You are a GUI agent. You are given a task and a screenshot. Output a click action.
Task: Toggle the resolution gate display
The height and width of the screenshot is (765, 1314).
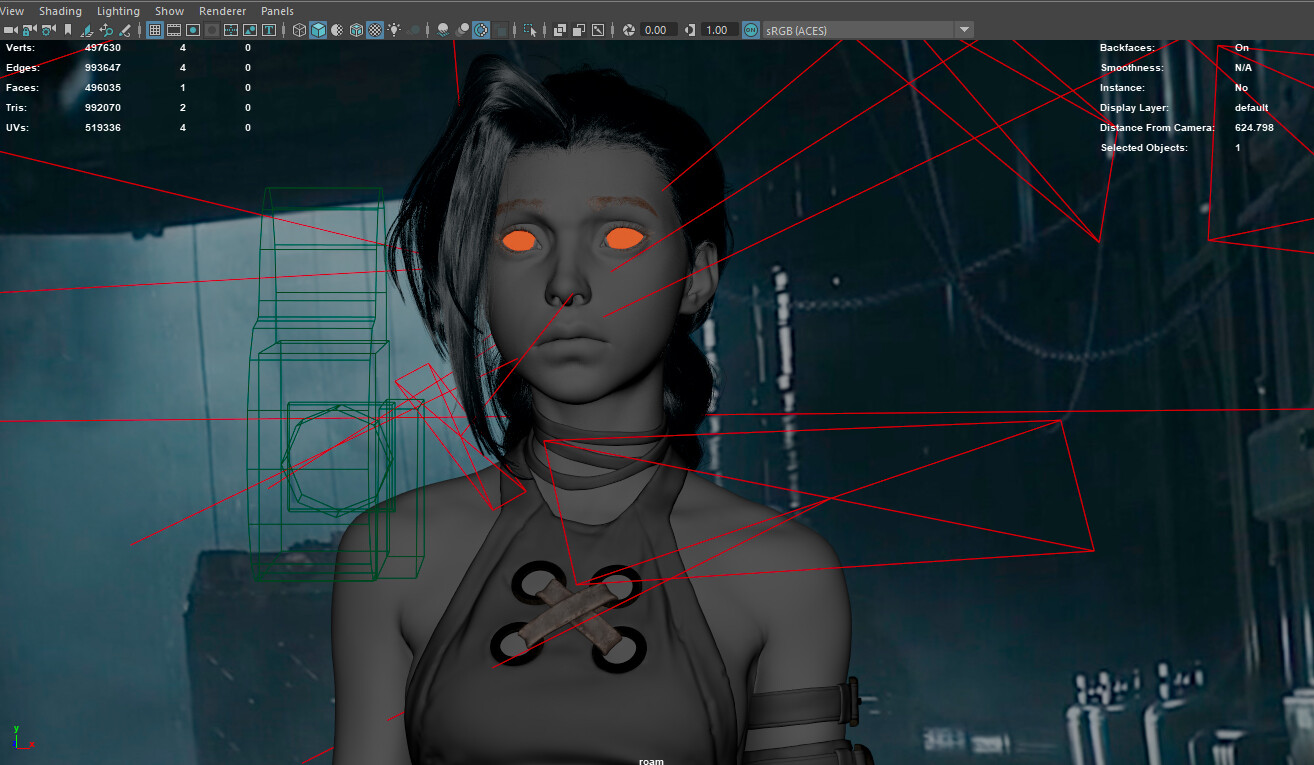click(x=191, y=30)
